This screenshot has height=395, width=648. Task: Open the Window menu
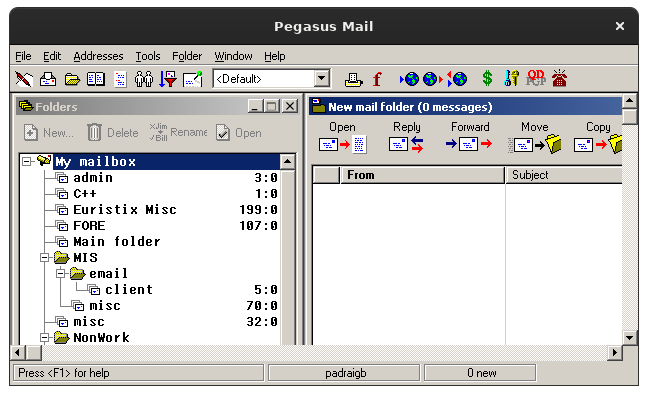point(233,56)
